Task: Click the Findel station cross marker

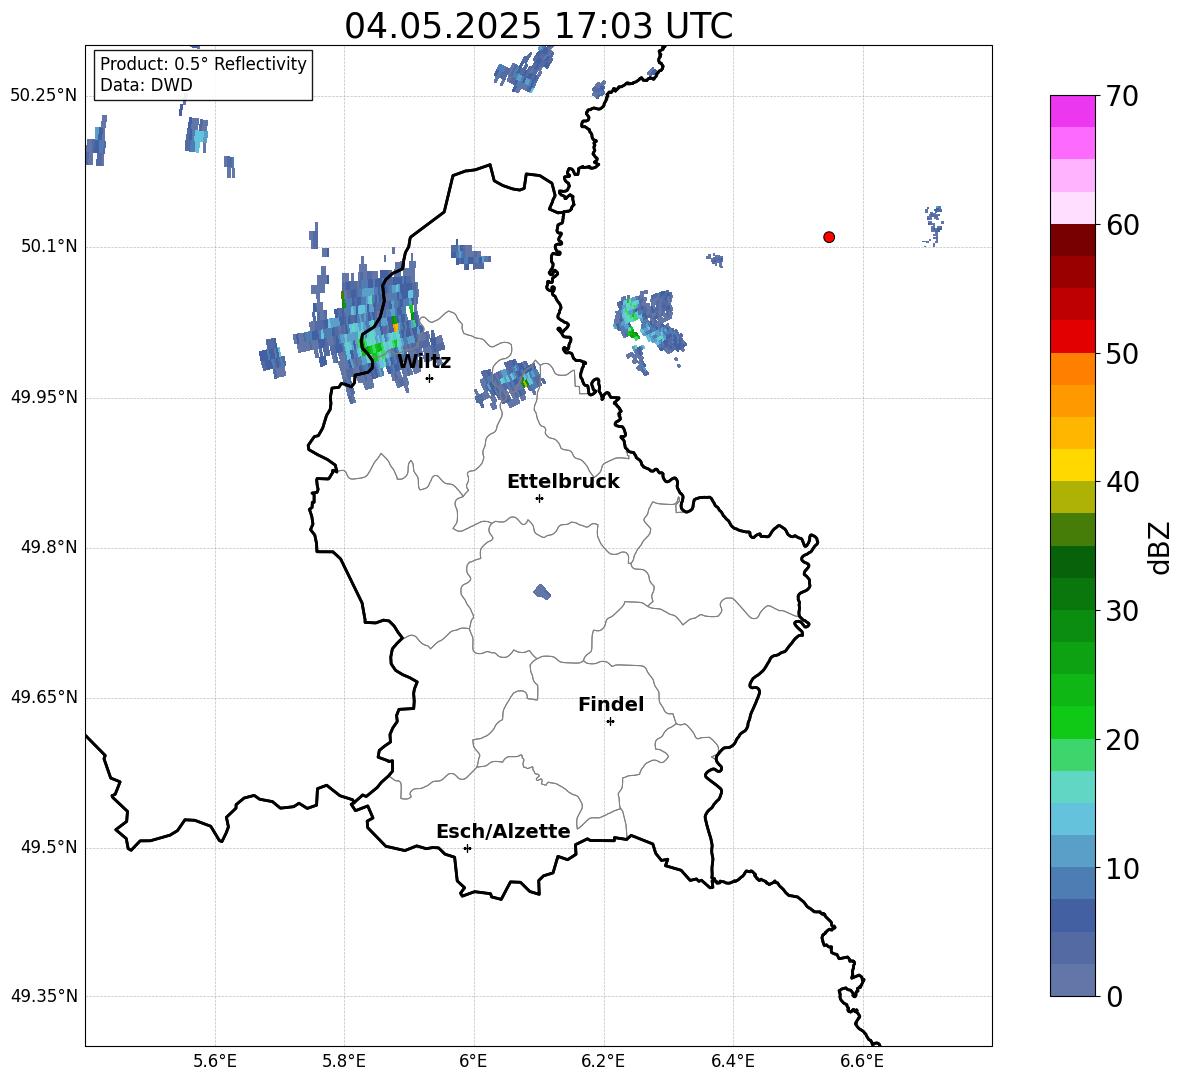Action: (610, 722)
